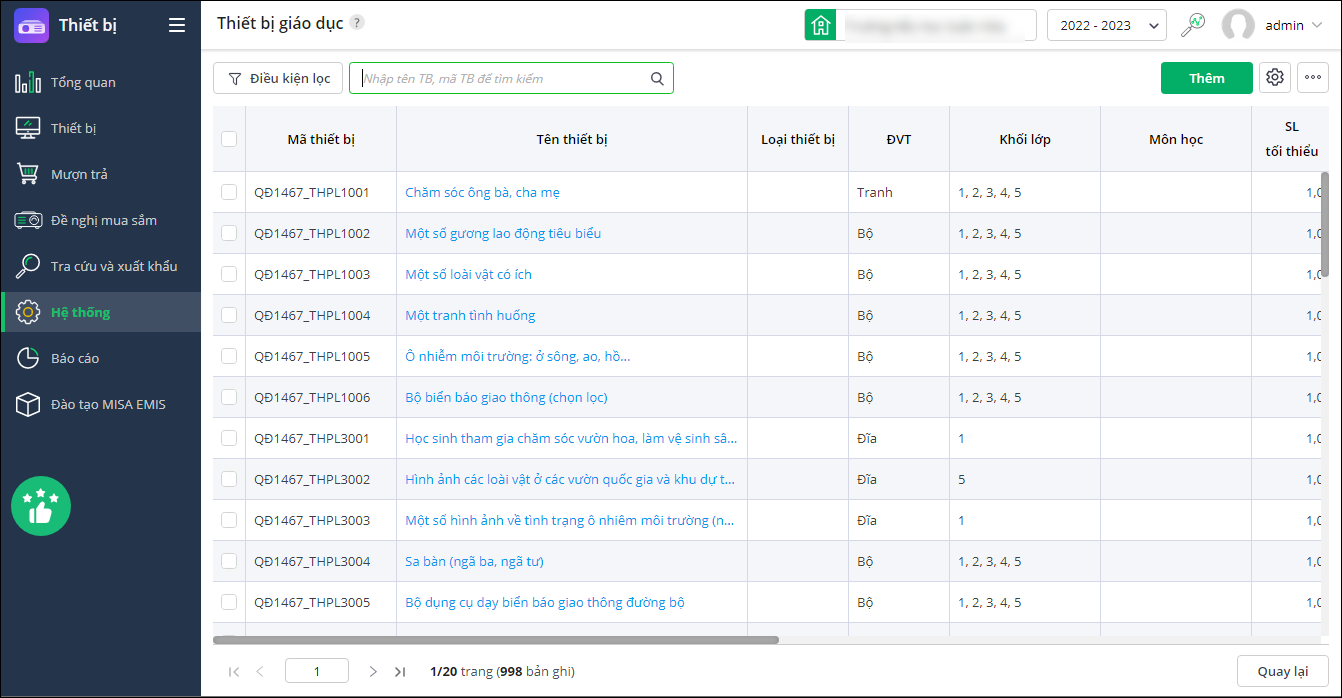
Task: Click the Đào tạo MISA EMIS cube icon
Action: pos(28,404)
